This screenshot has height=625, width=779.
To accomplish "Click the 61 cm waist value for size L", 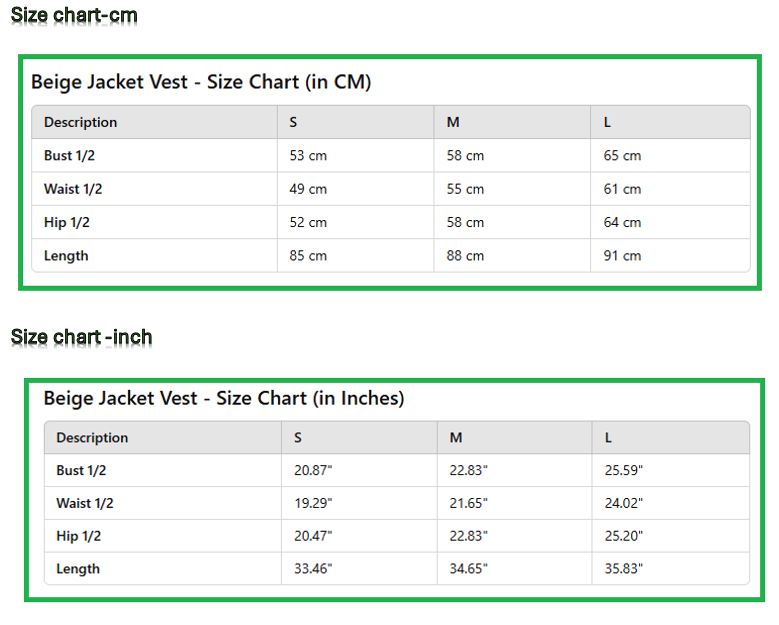I will tap(622, 189).
